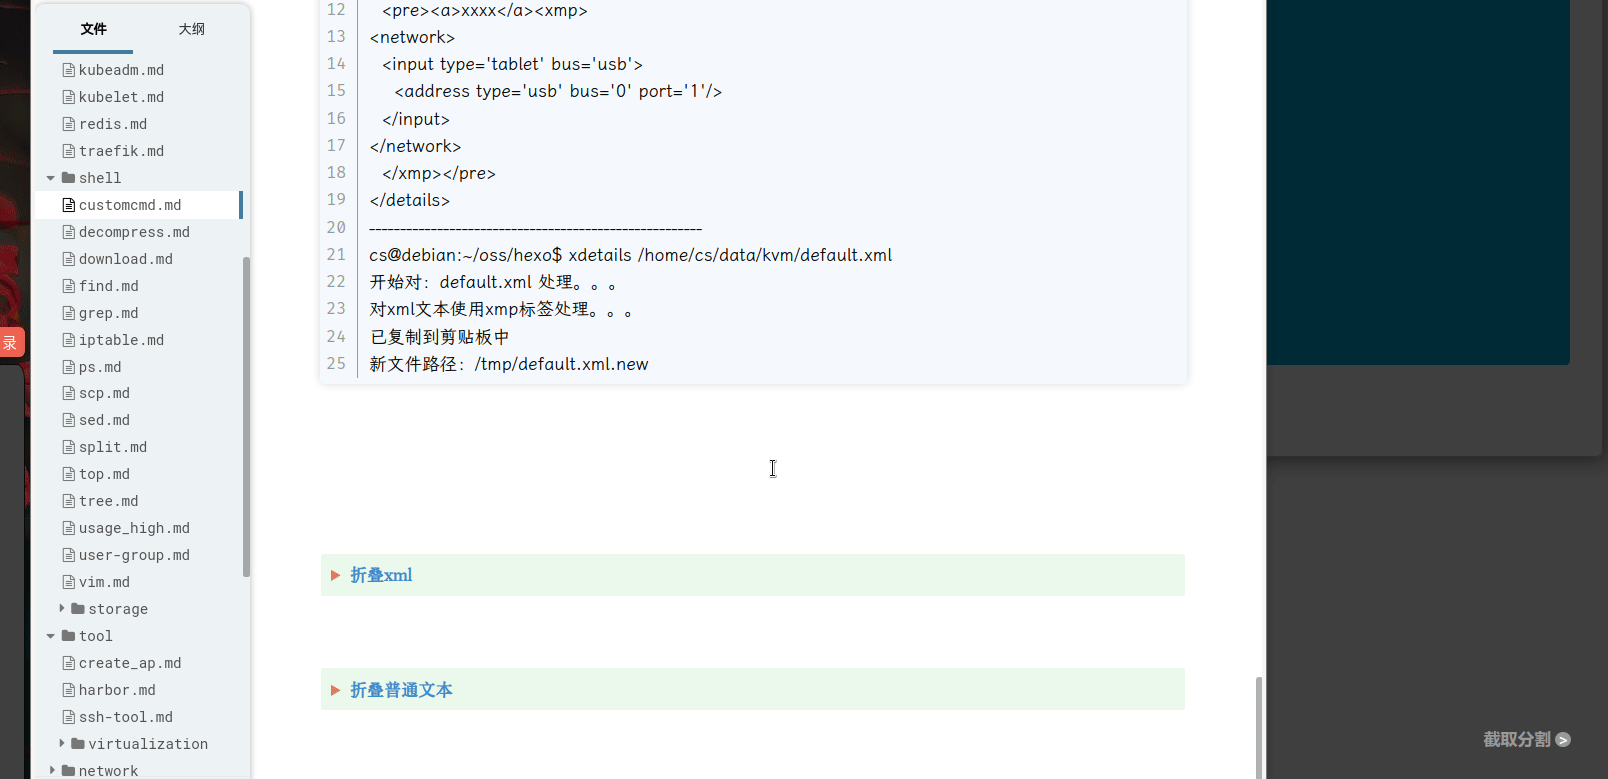Click the file icon next to harbor.md
Viewport: 1608px width, 779px height.
[x=69, y=690]
